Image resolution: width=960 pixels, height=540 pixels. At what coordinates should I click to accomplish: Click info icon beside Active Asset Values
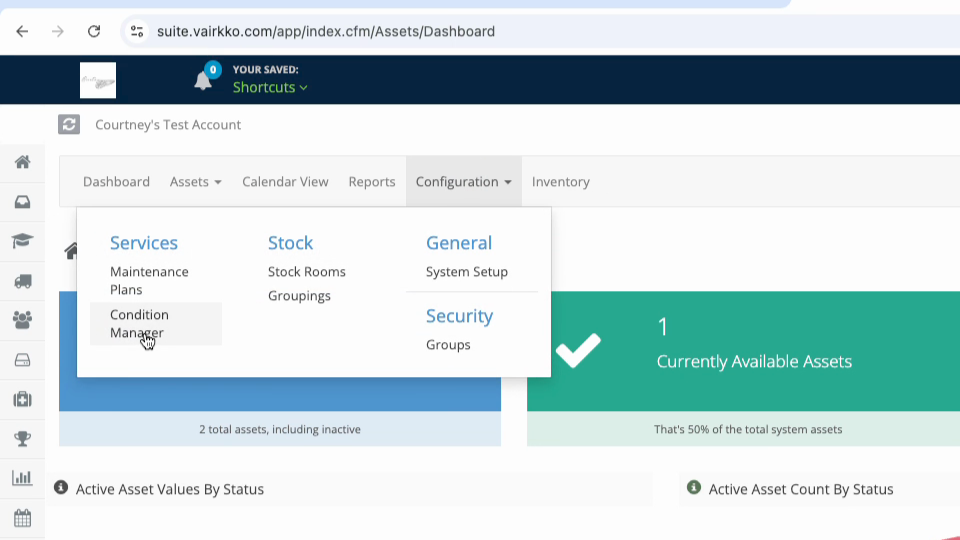click(x=61, y=487)
